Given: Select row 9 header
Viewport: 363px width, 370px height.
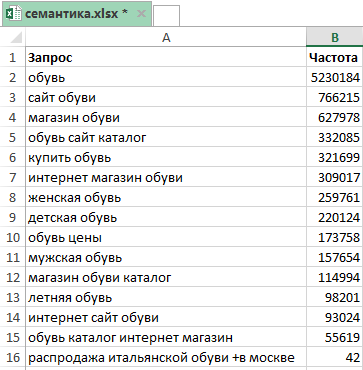Looking at the screenshot, I should pos(12,217).
